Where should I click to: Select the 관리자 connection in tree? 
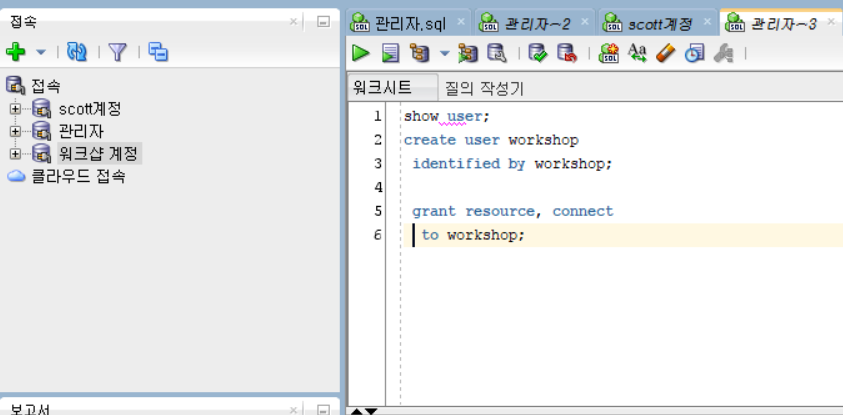pos(81,131)
